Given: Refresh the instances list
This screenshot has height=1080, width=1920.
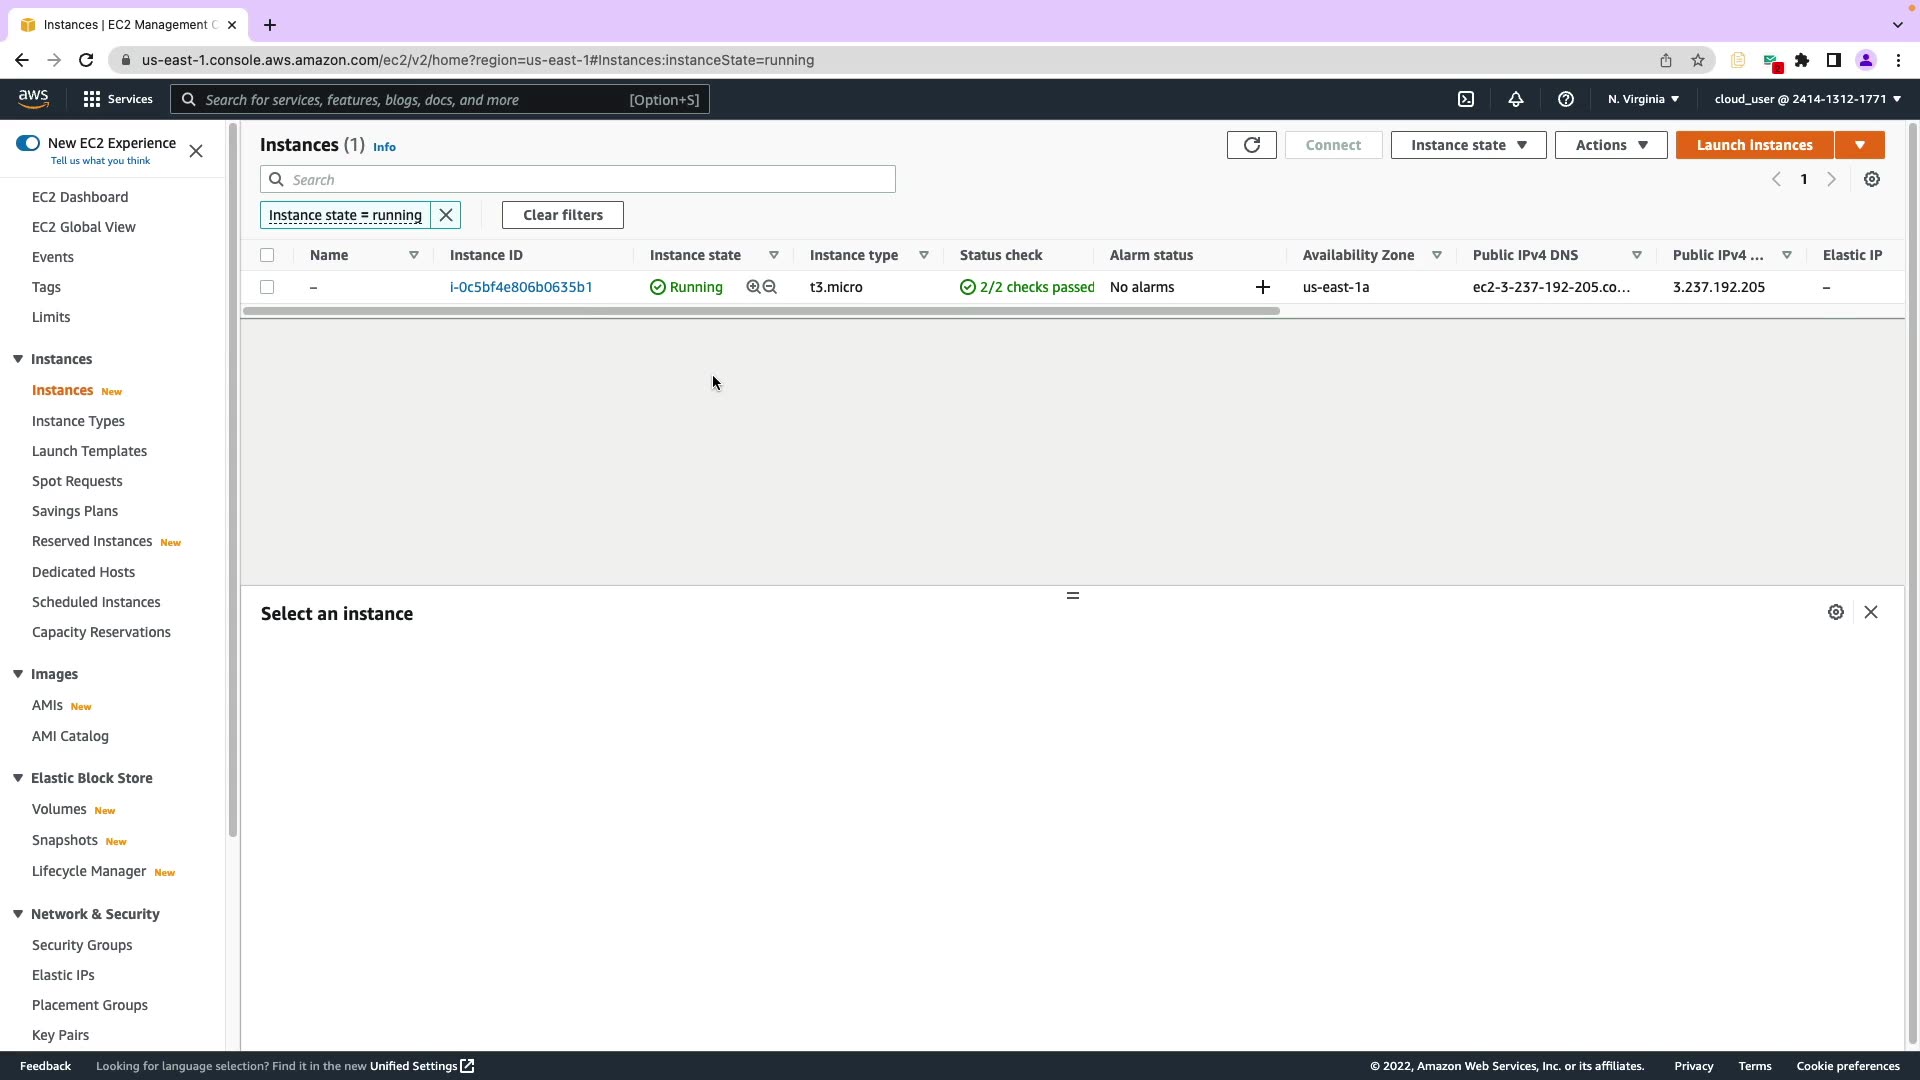Looking at the screenshot, I should tap(1251, 145).
